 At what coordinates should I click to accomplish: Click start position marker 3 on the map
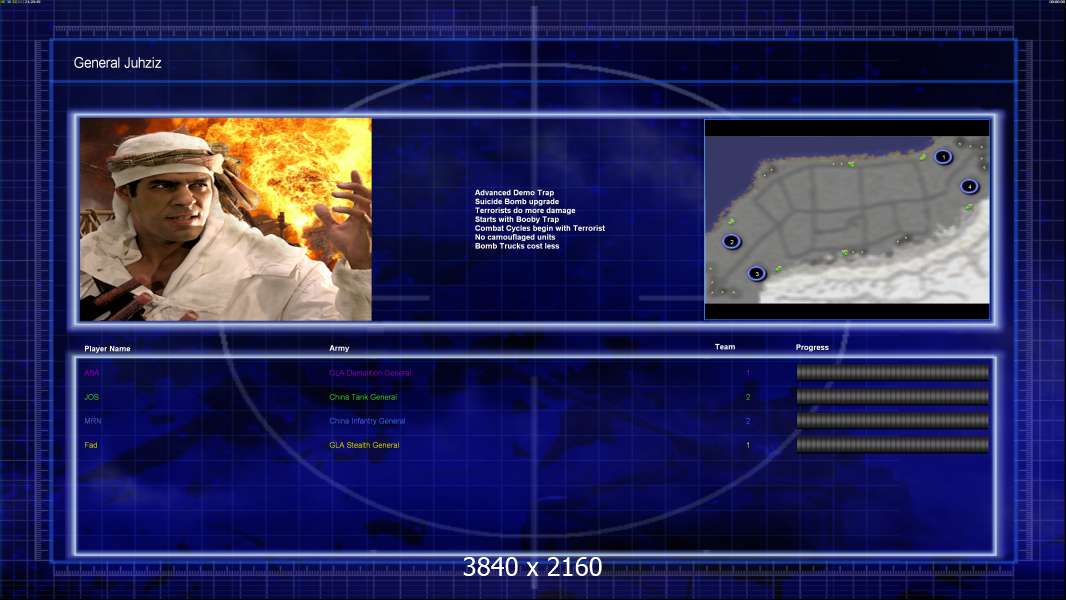[757, 274]
